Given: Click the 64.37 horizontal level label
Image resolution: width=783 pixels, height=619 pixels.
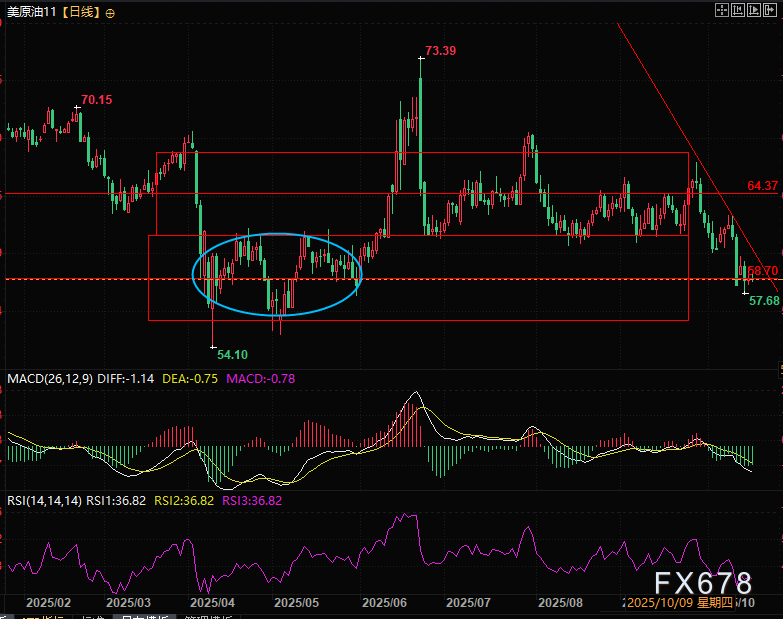Looking at the screenshot, I should pyautogui.click(x=762, y=186).
